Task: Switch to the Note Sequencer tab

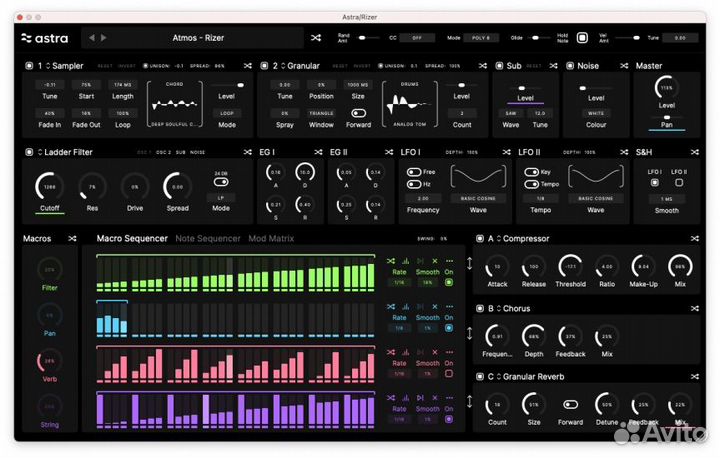Action: pos(208,238)
